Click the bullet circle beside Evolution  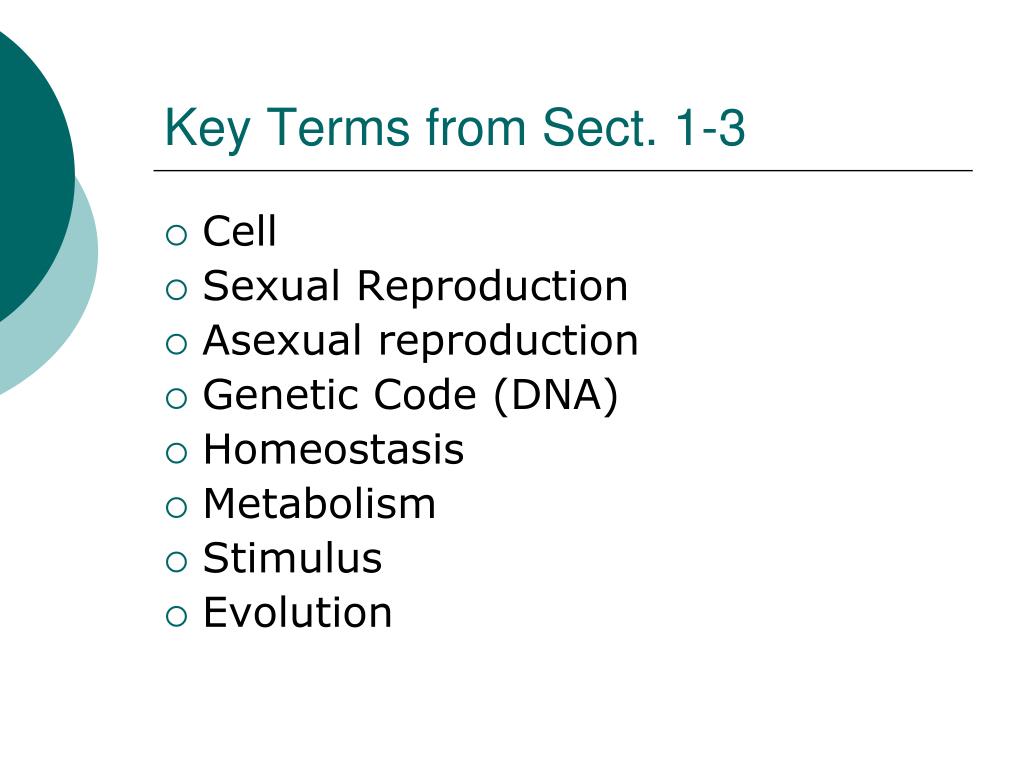(x=176, y=616)
